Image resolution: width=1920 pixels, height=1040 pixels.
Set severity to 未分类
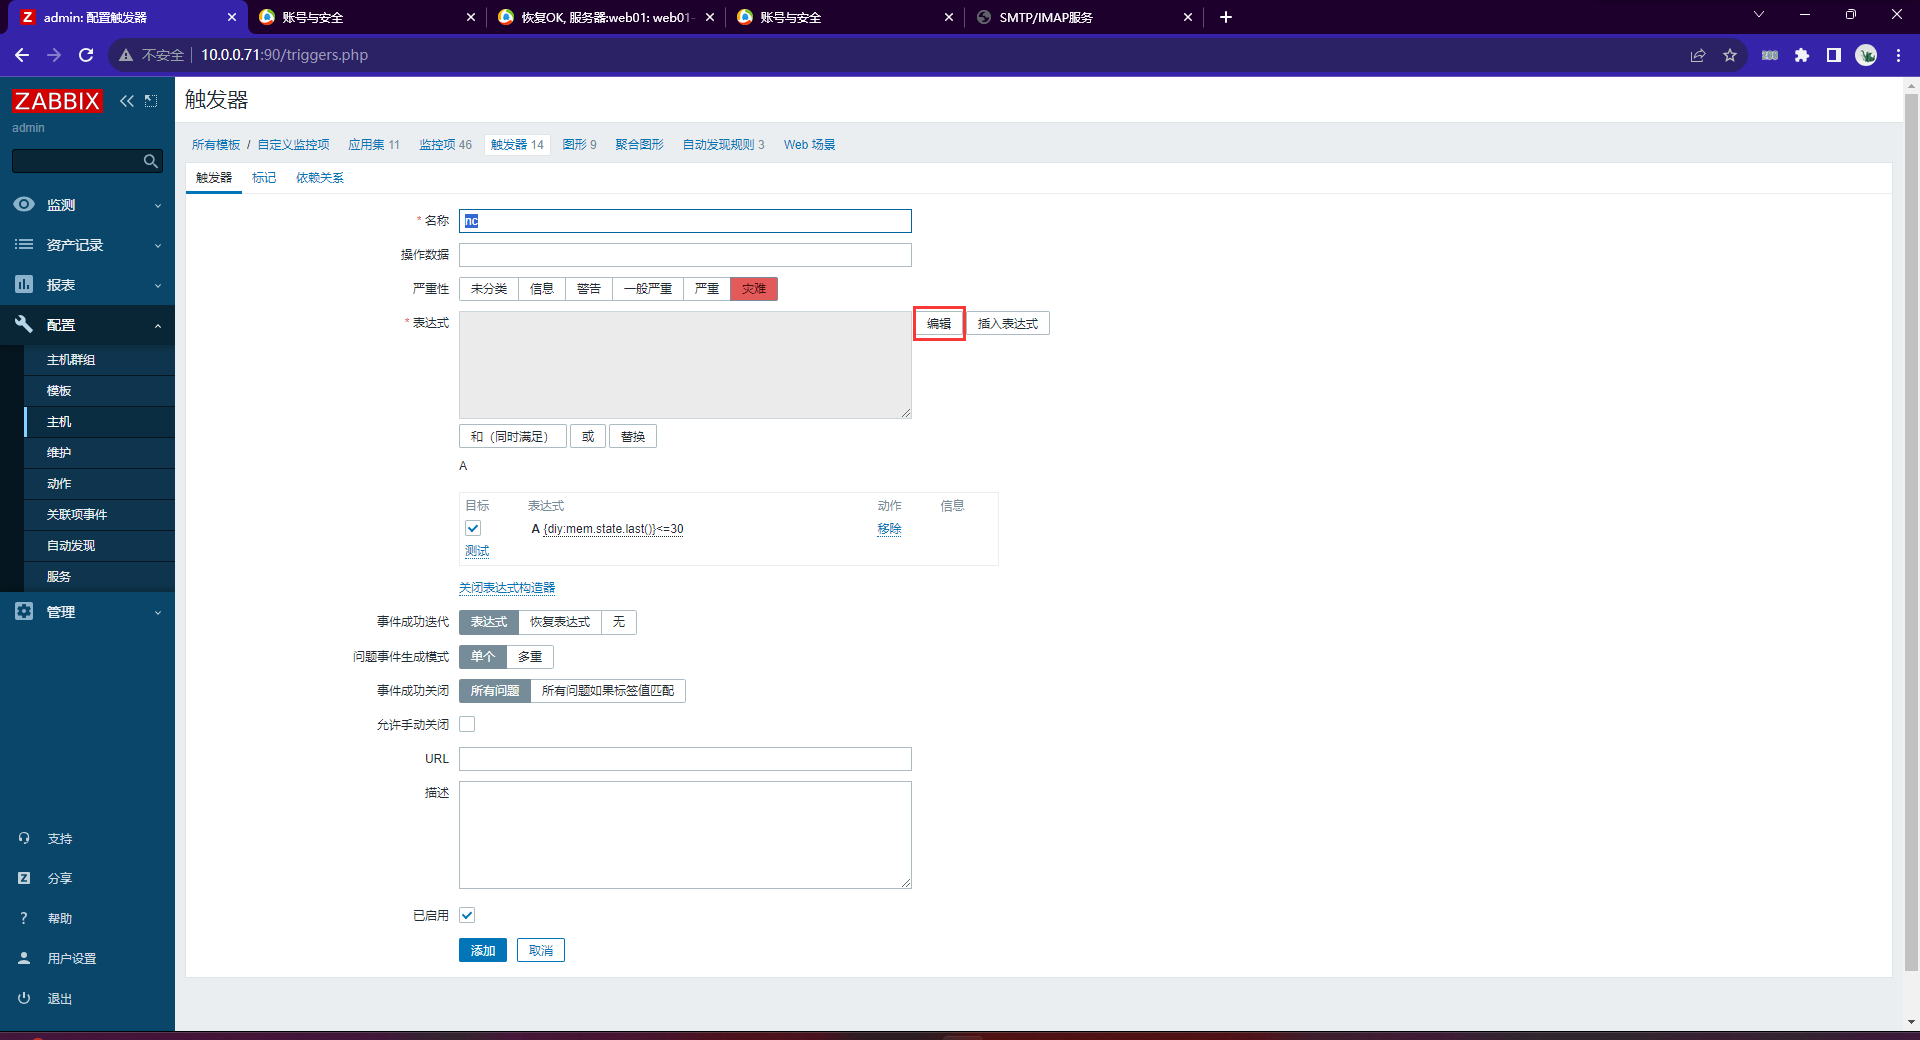[x=489, y=289]
